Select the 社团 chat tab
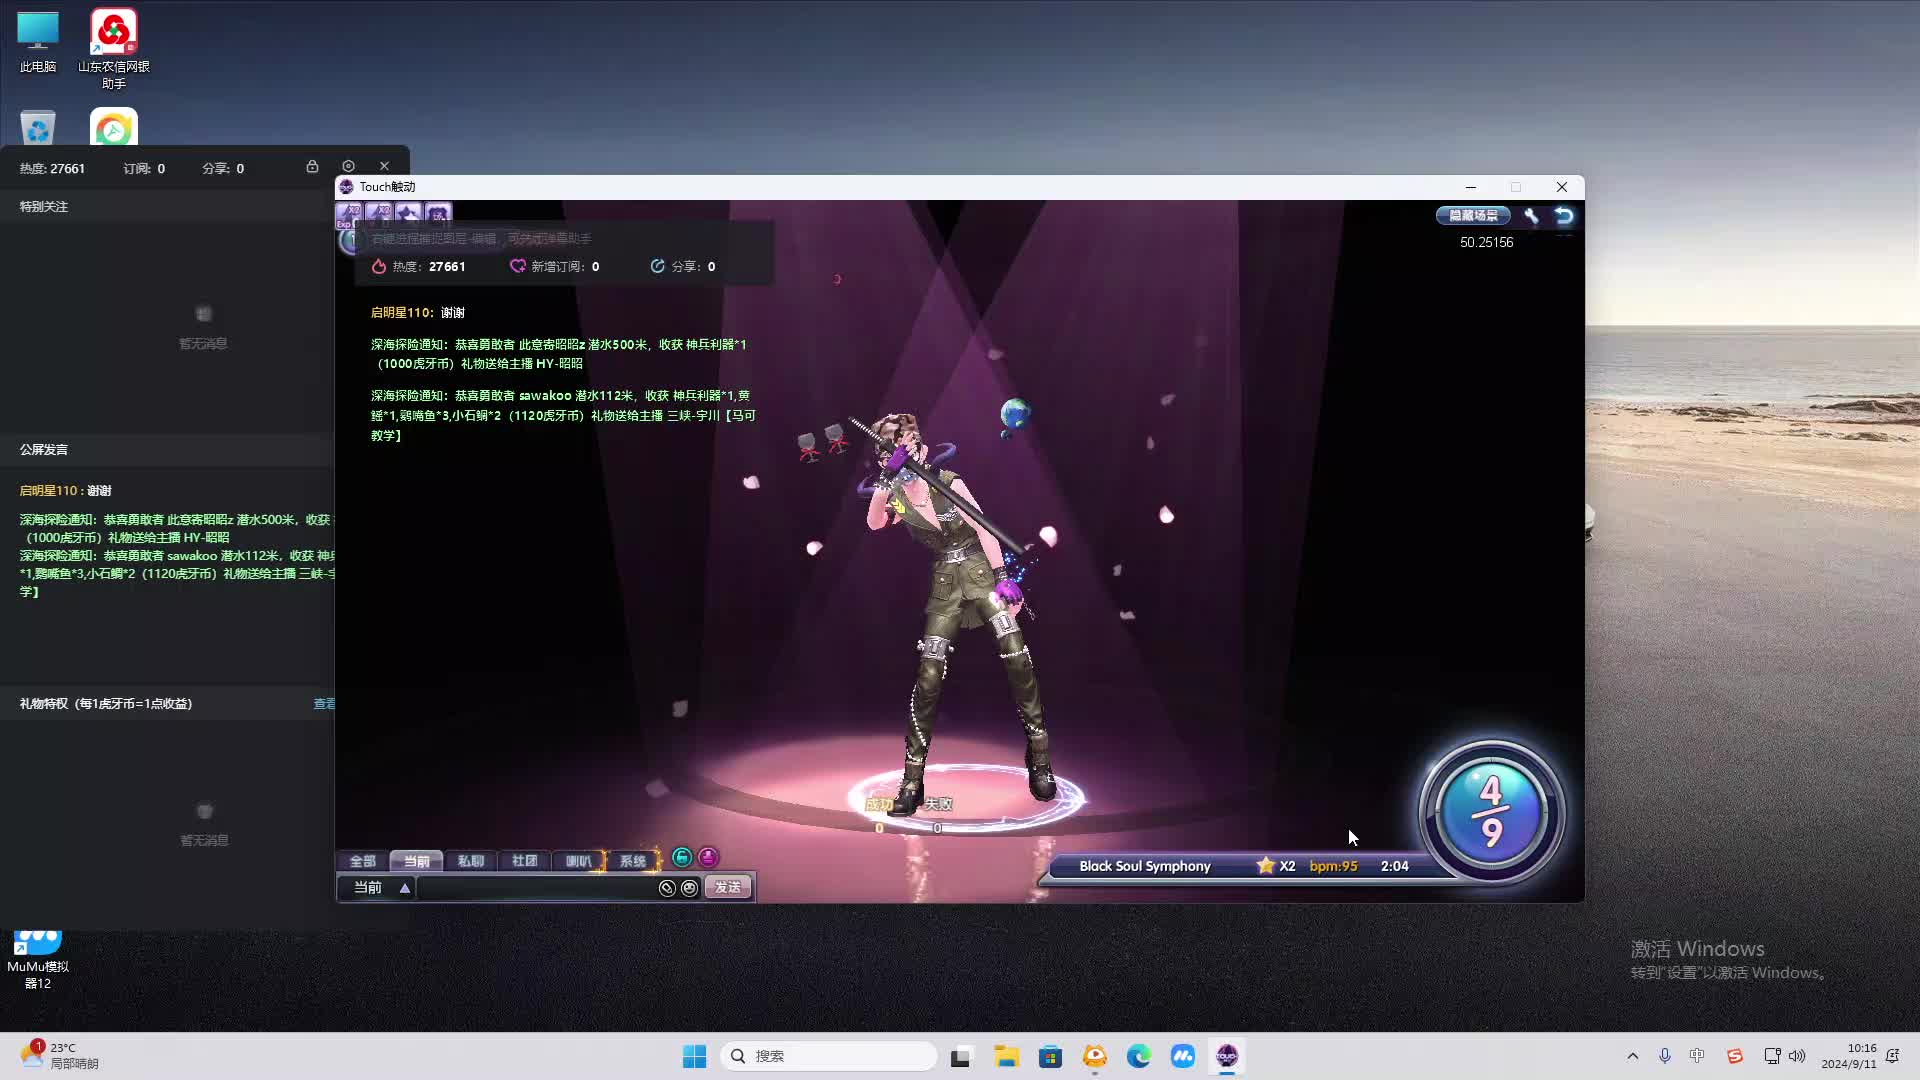 (x=525, y=861)
